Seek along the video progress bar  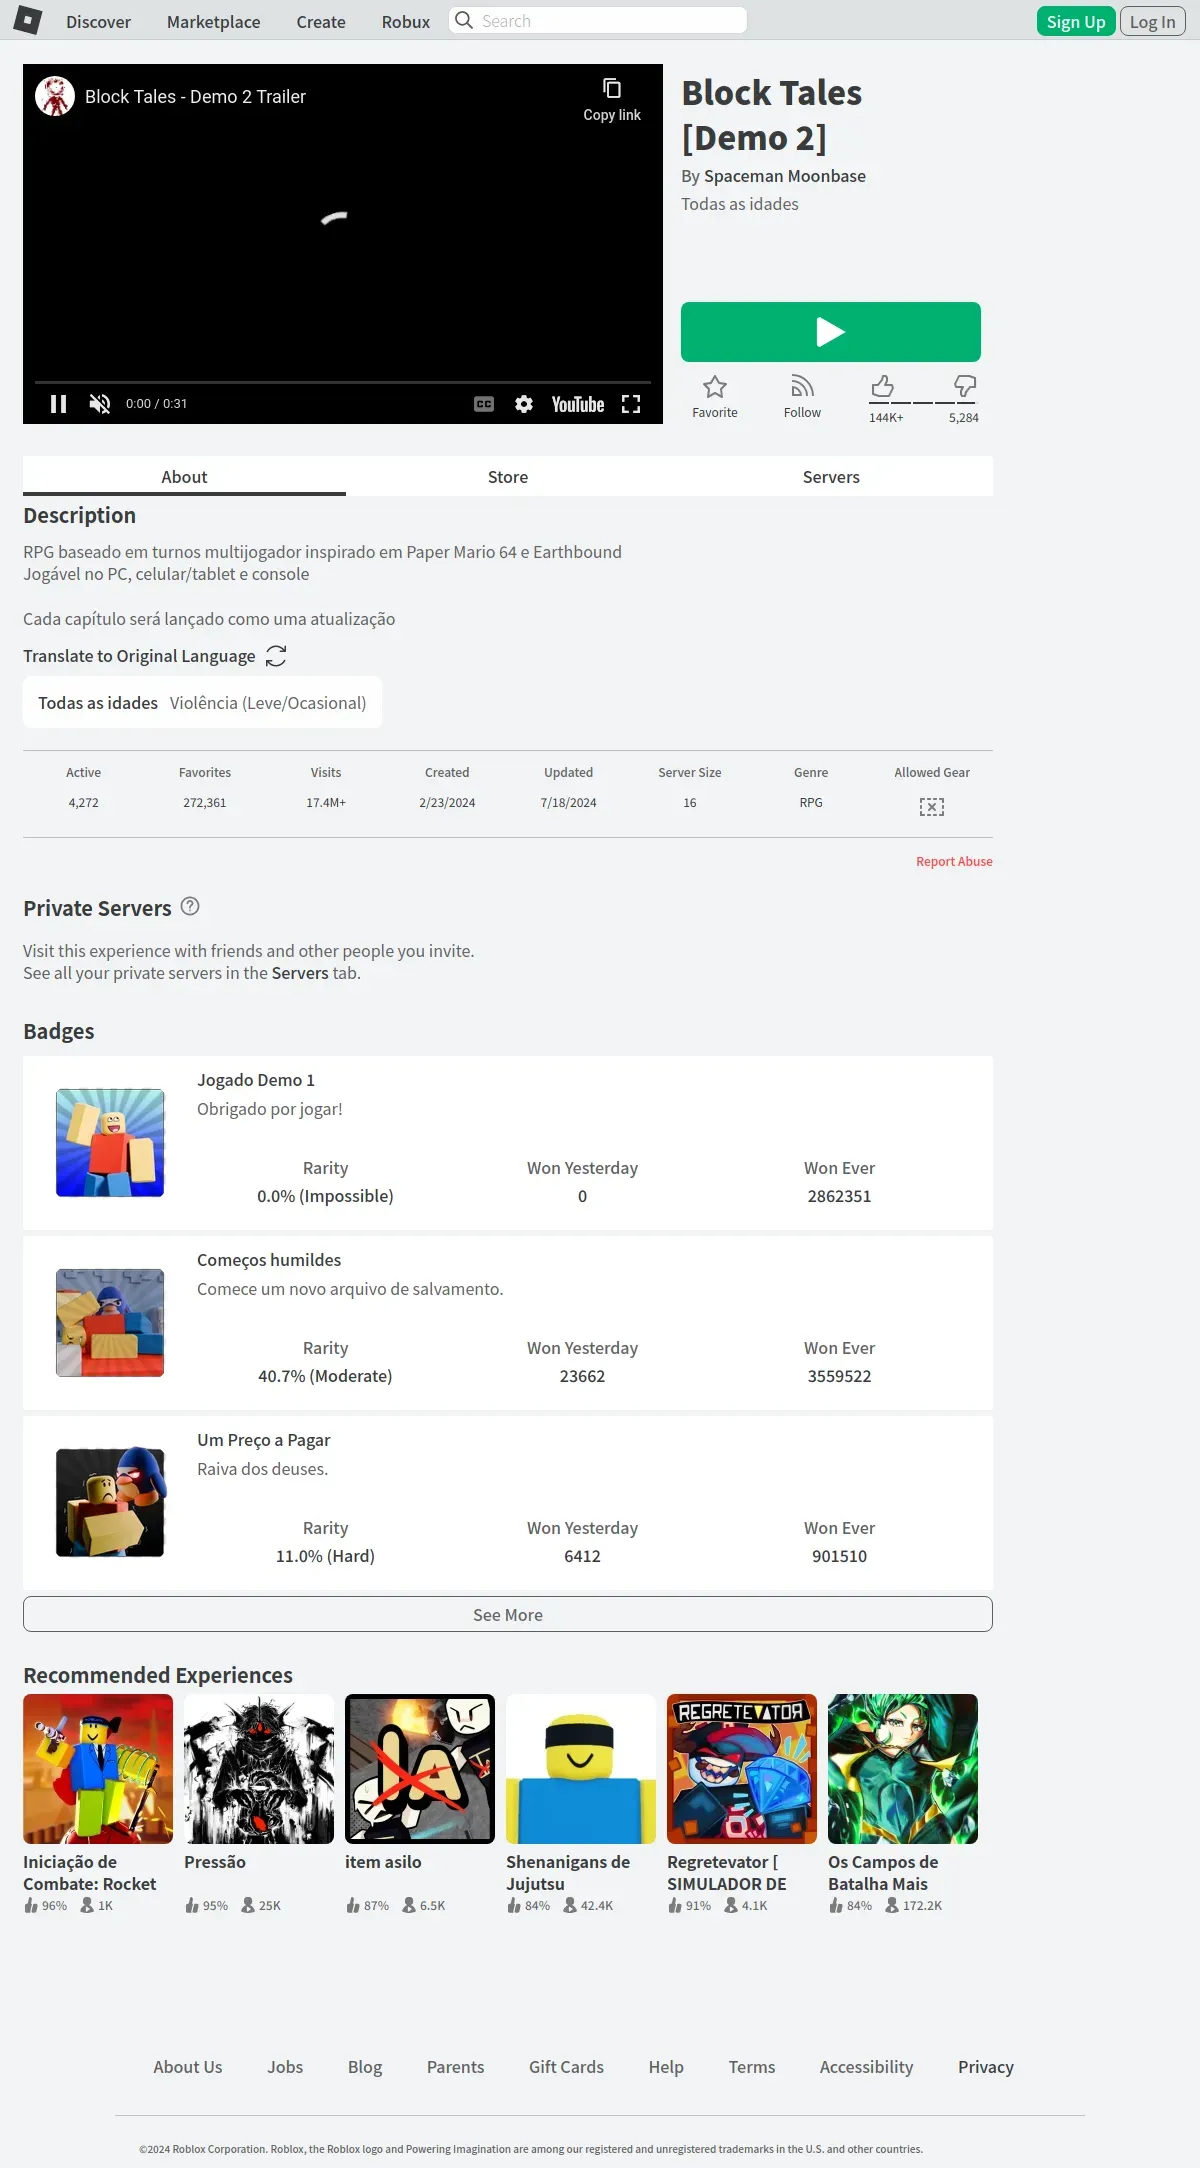click(343, 382)
